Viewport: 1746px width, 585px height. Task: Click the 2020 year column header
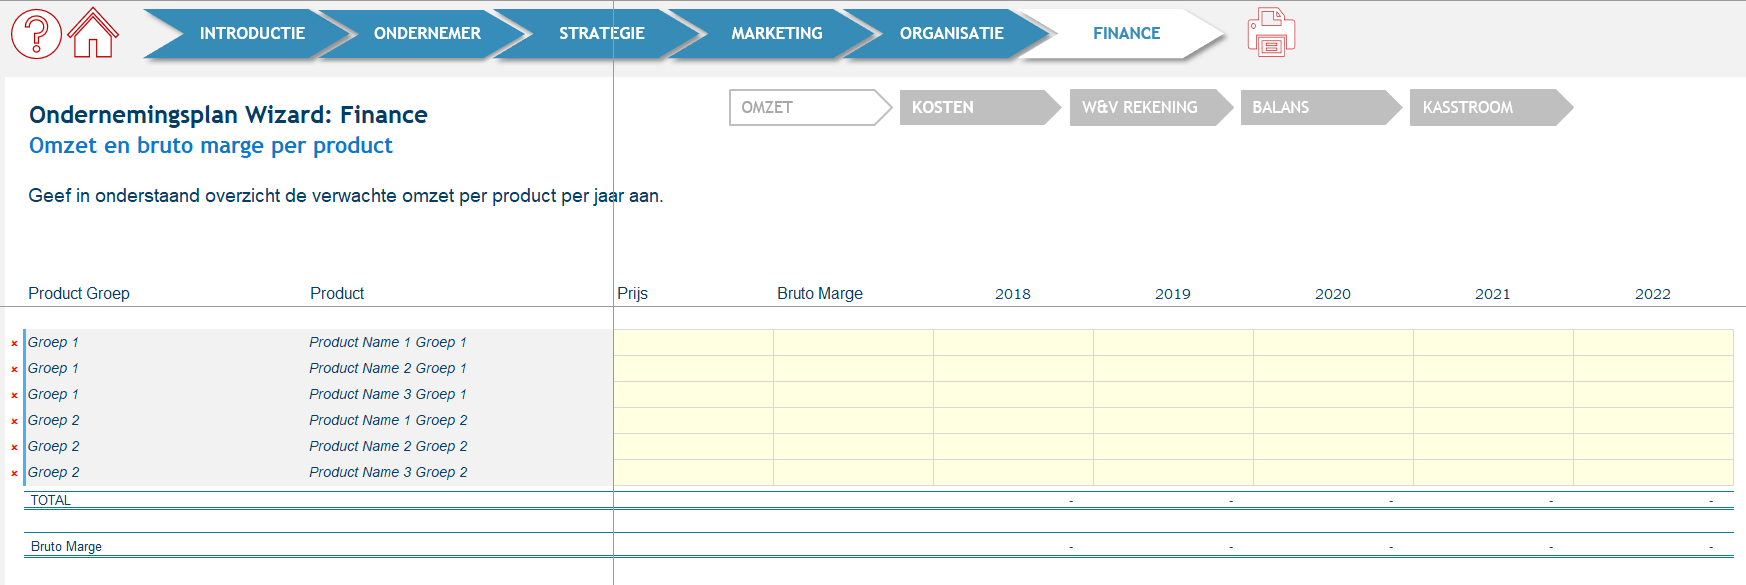[x=1333, y=294]
